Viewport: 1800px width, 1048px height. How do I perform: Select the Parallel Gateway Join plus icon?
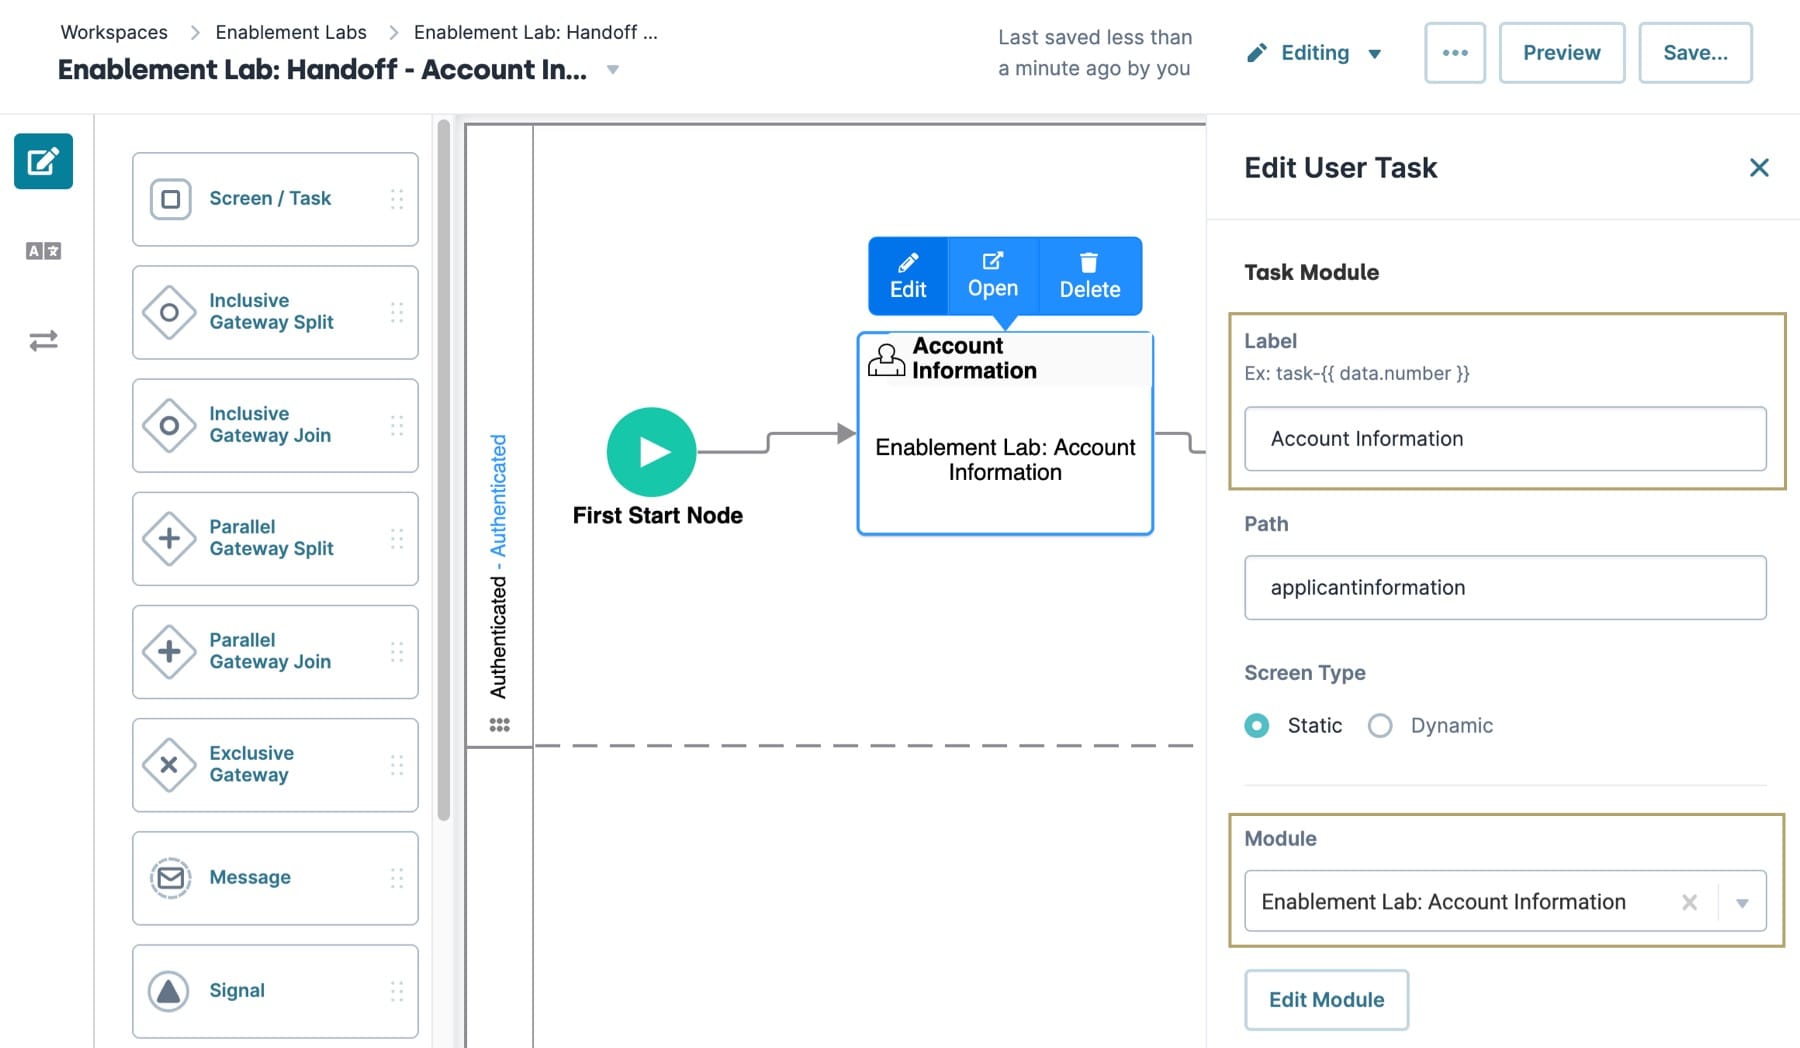click(x=169, y=651)
